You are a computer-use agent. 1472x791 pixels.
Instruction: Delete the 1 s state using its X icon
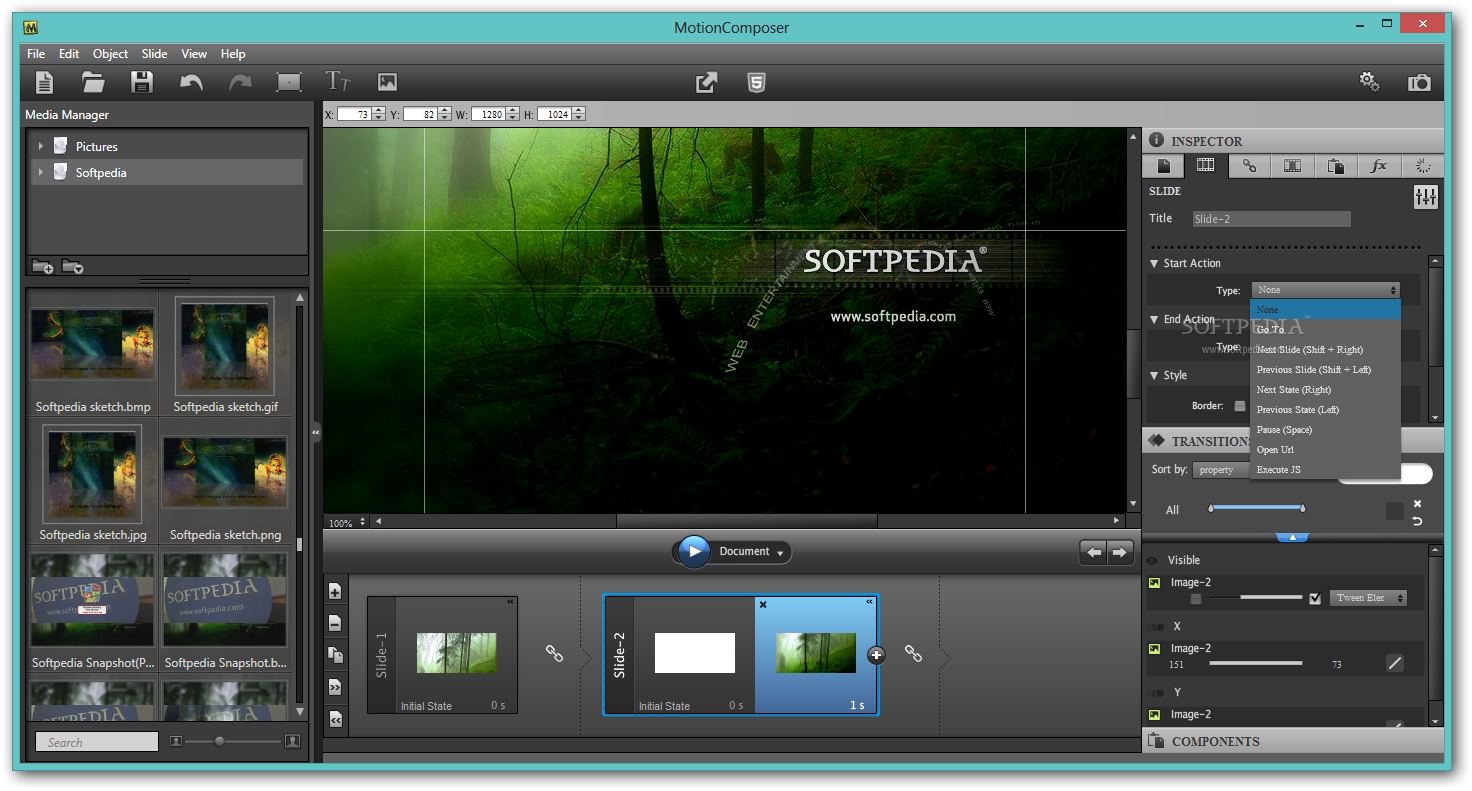point(763,604)
